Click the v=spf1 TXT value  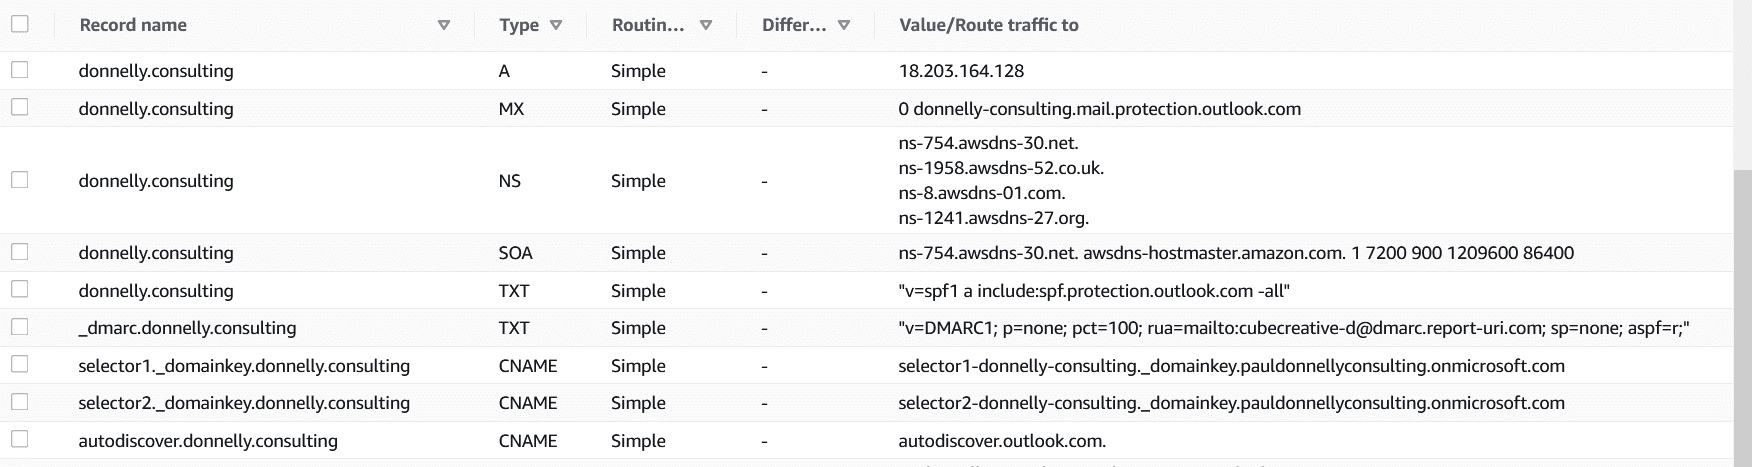1095,291
